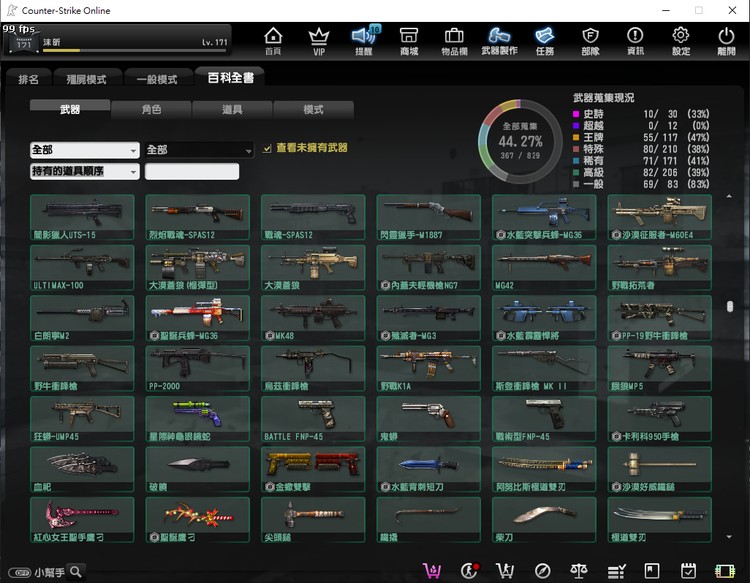Select the 聖誕兵蜂-MG36 weapon card
Screen dimensions: 750x583
(198, 318)
